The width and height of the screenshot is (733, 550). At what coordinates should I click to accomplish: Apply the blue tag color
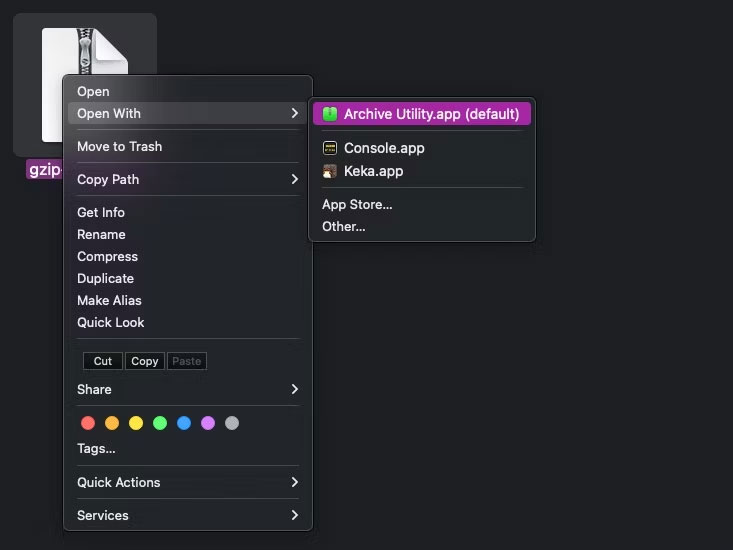(184, 423)
